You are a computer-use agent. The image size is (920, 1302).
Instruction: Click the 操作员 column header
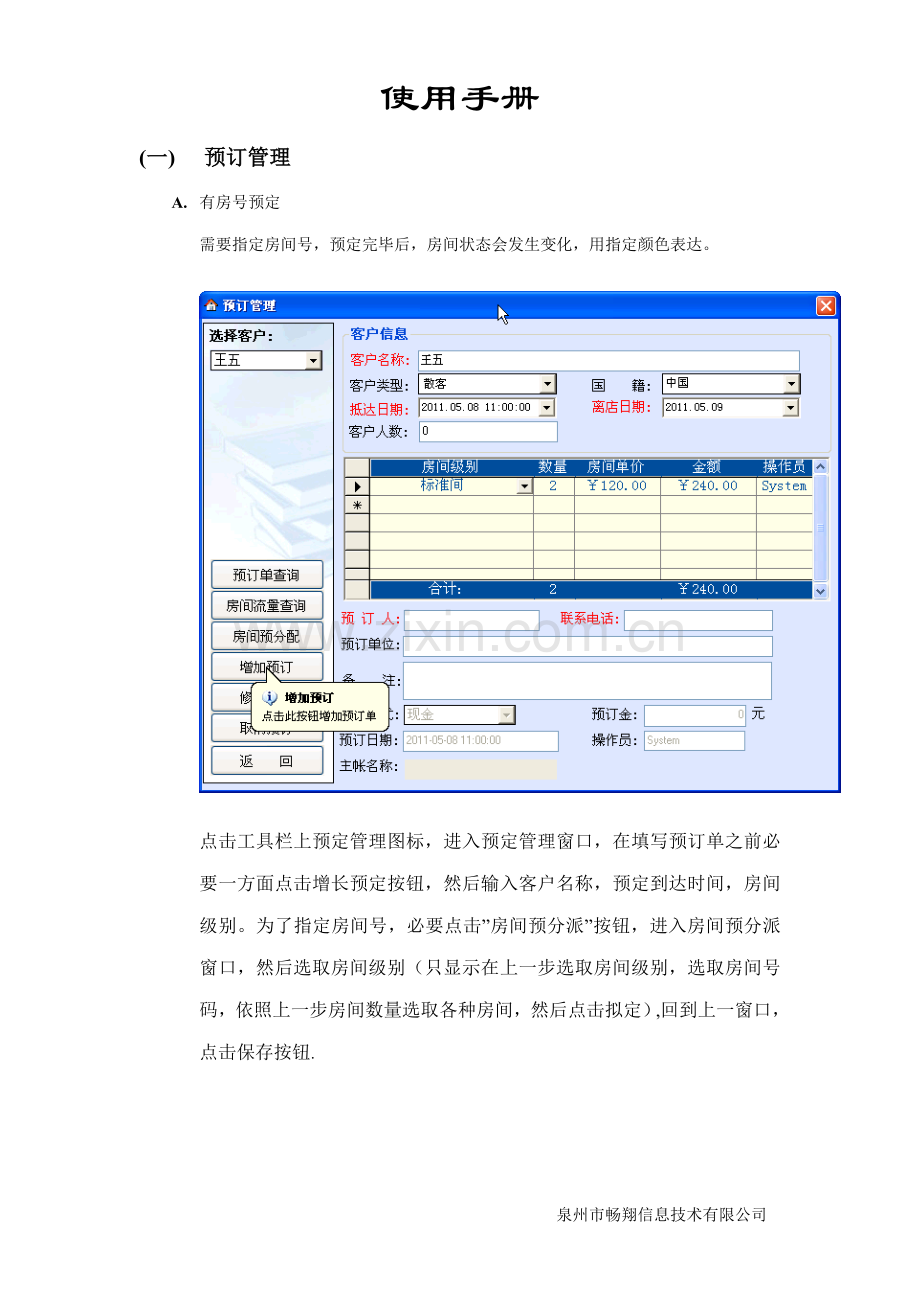(784, 467)
